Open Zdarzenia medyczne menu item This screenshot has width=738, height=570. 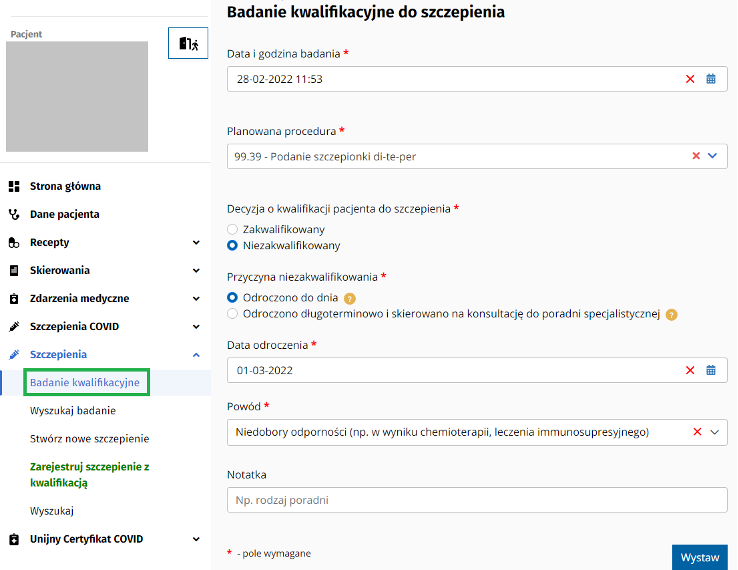[80, 298]
